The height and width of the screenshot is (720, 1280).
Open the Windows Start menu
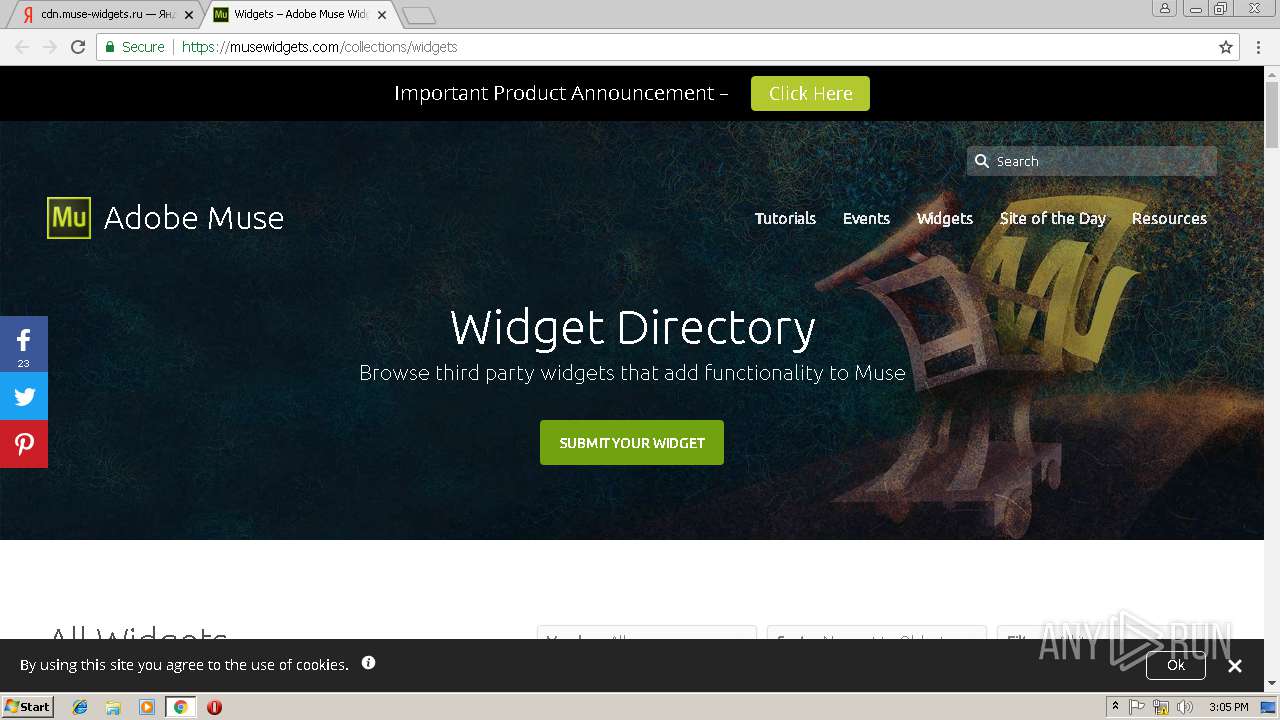pos(27,707)
